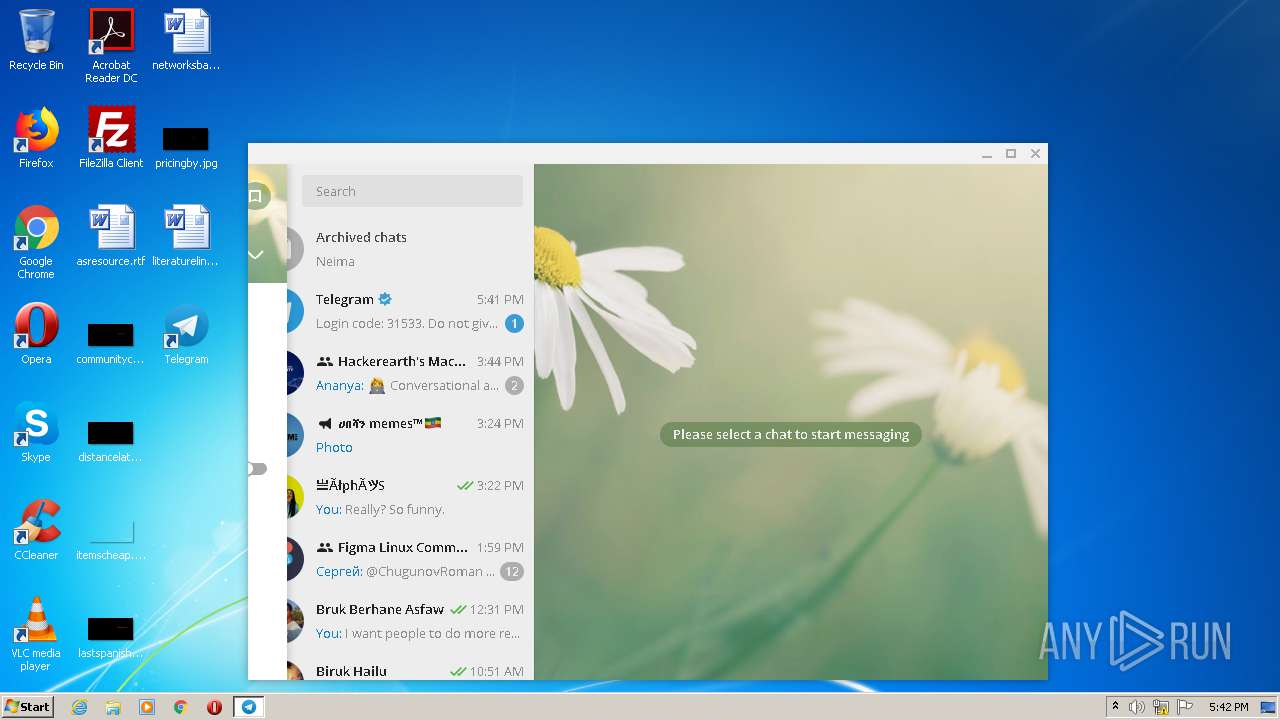1280x720 pixels.
Task: Click the Telegram Search field
Action: point(412,191)
